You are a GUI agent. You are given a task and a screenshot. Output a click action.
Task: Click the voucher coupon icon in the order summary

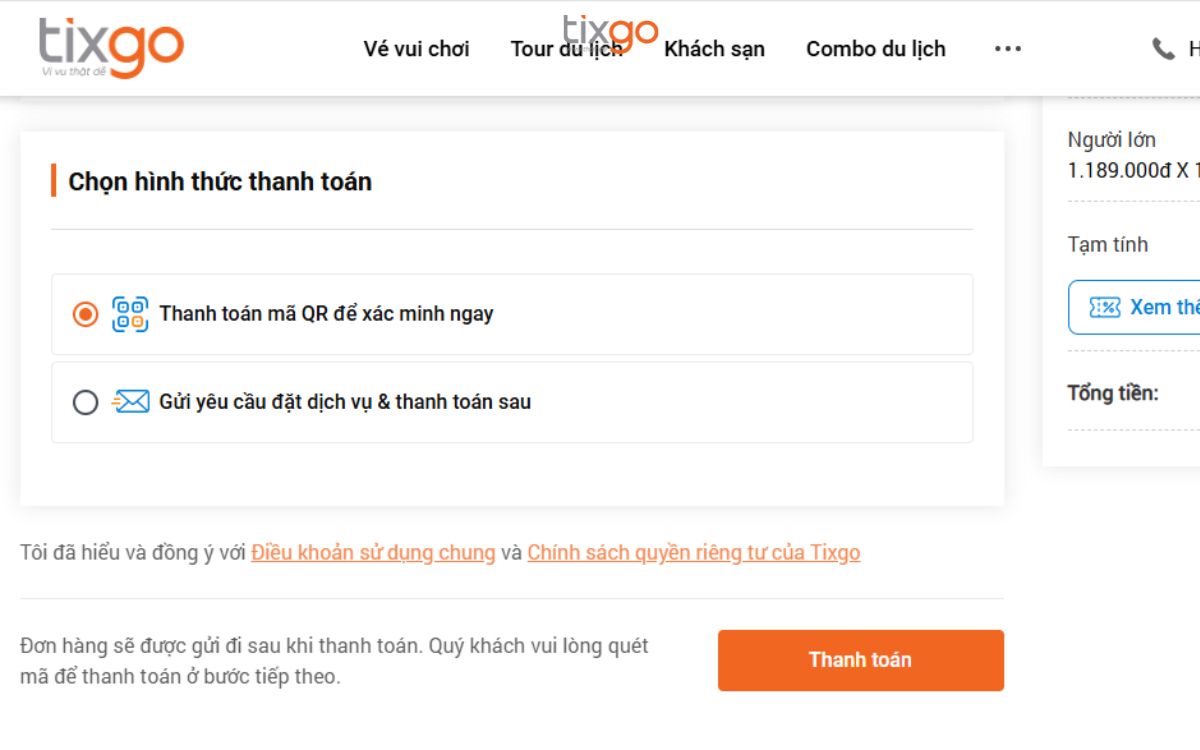1104,307
